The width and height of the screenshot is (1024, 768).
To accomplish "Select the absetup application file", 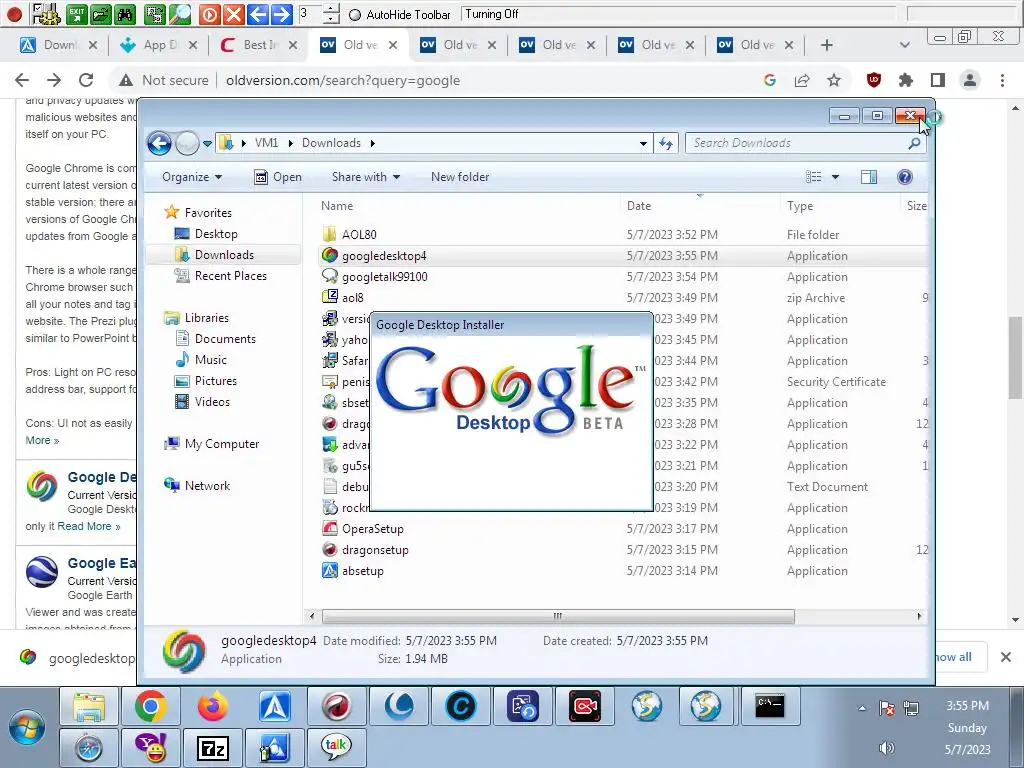I will click(362, 570).
